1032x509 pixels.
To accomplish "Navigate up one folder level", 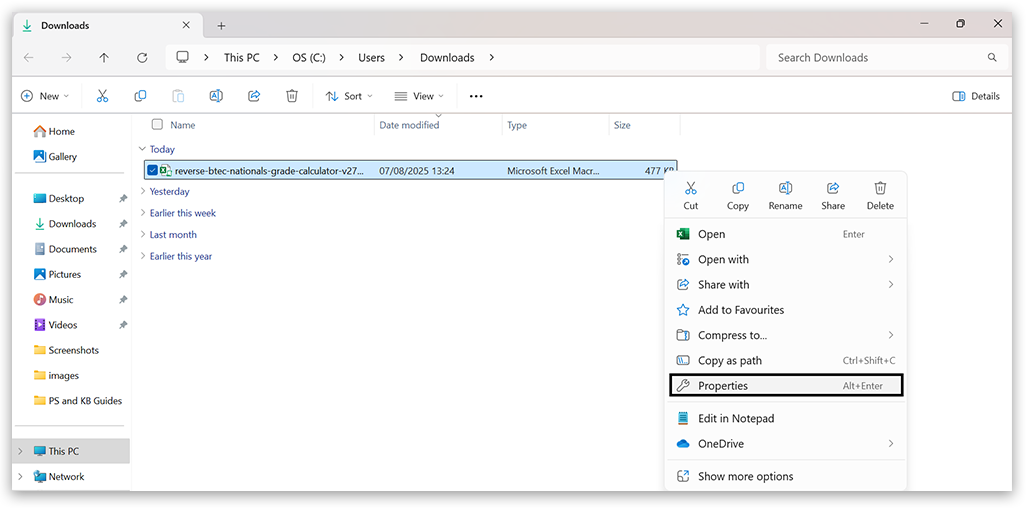I will [104, 58].
